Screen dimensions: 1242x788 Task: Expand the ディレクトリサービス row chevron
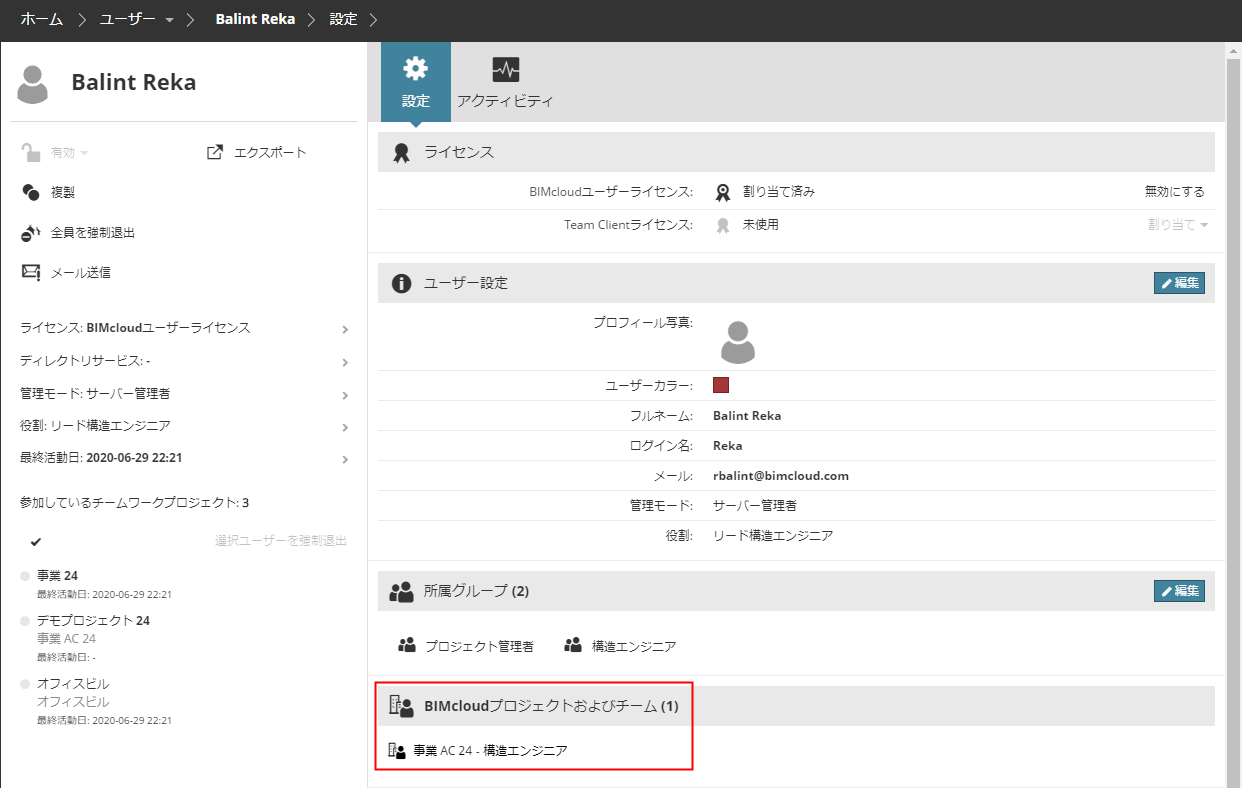click(x=345, y=362)
